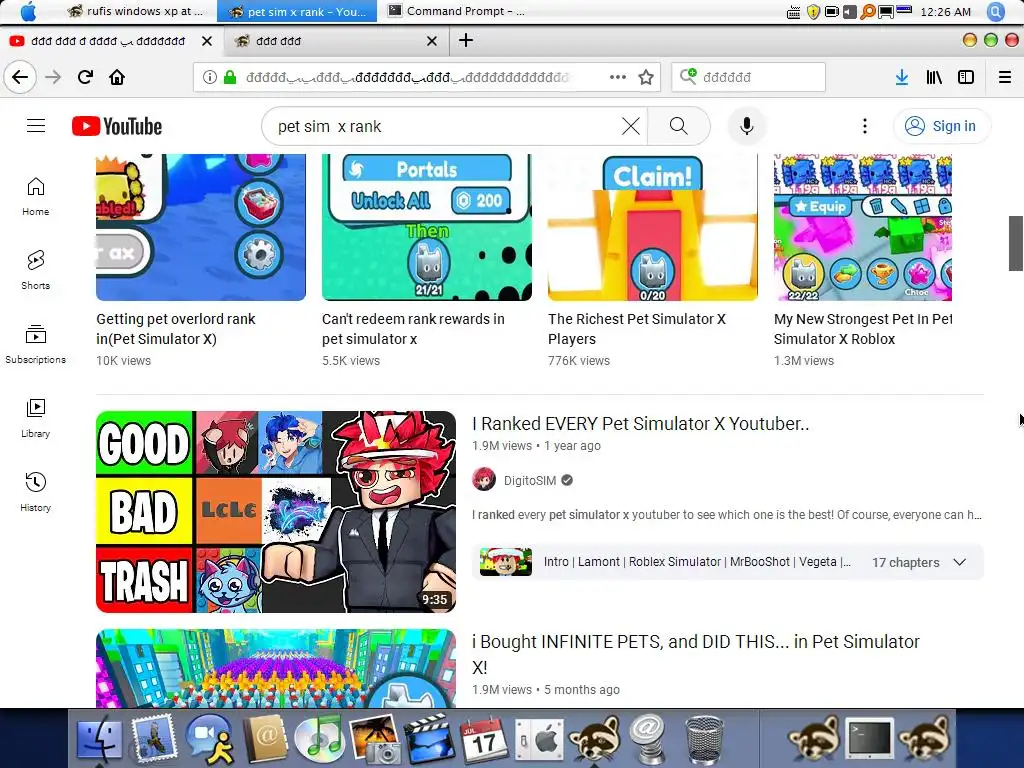Open a new browser tab with plus
The width and height of the screenshot is (1024, 768).
click(x=466, y=40)
